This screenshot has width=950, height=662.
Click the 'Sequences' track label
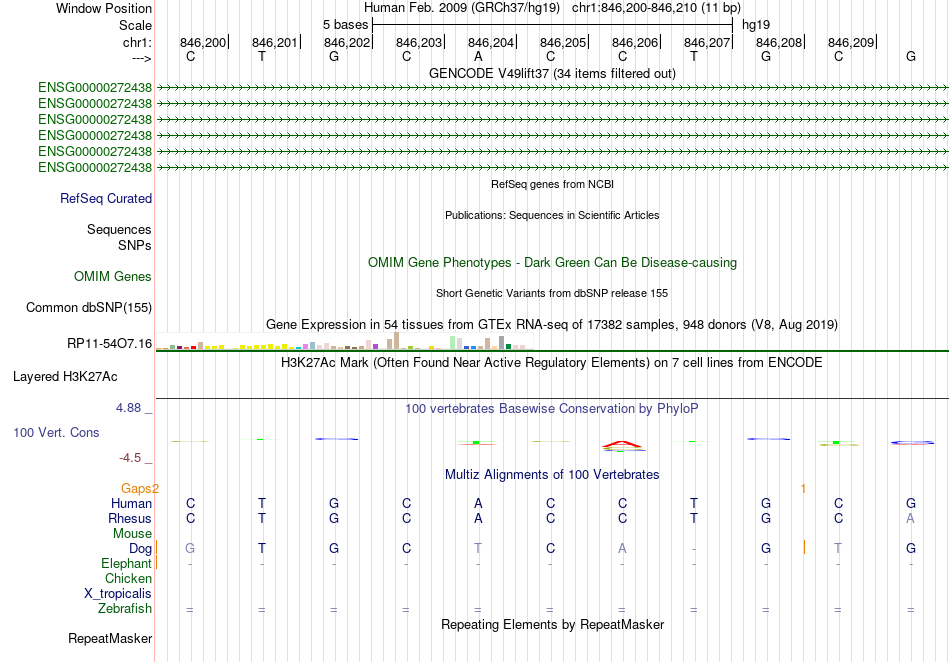(x=119, y=230)
